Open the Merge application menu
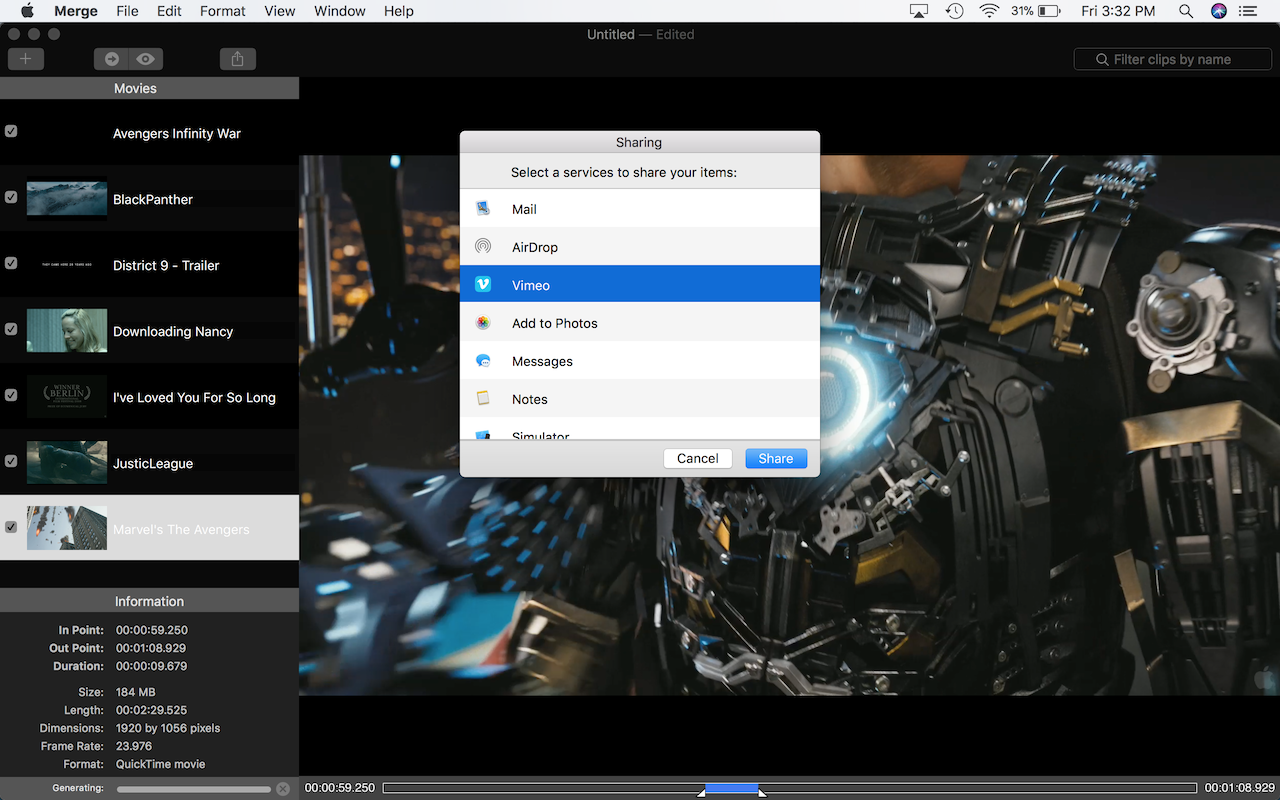Viewport: 1280px width, 800px height. [76, 11]
